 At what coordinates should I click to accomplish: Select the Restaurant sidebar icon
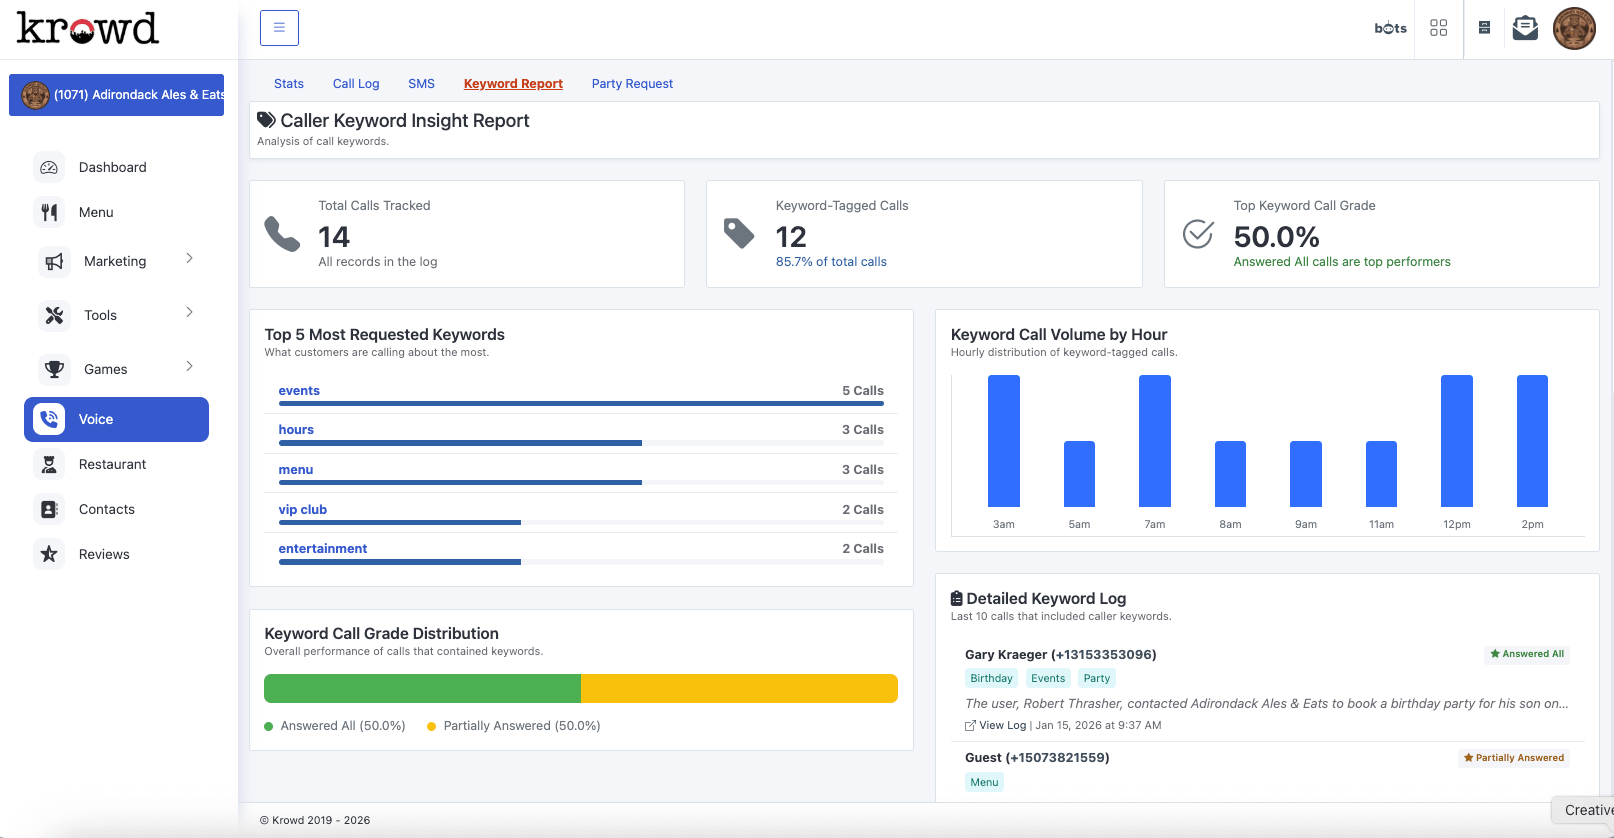(49, 464)
